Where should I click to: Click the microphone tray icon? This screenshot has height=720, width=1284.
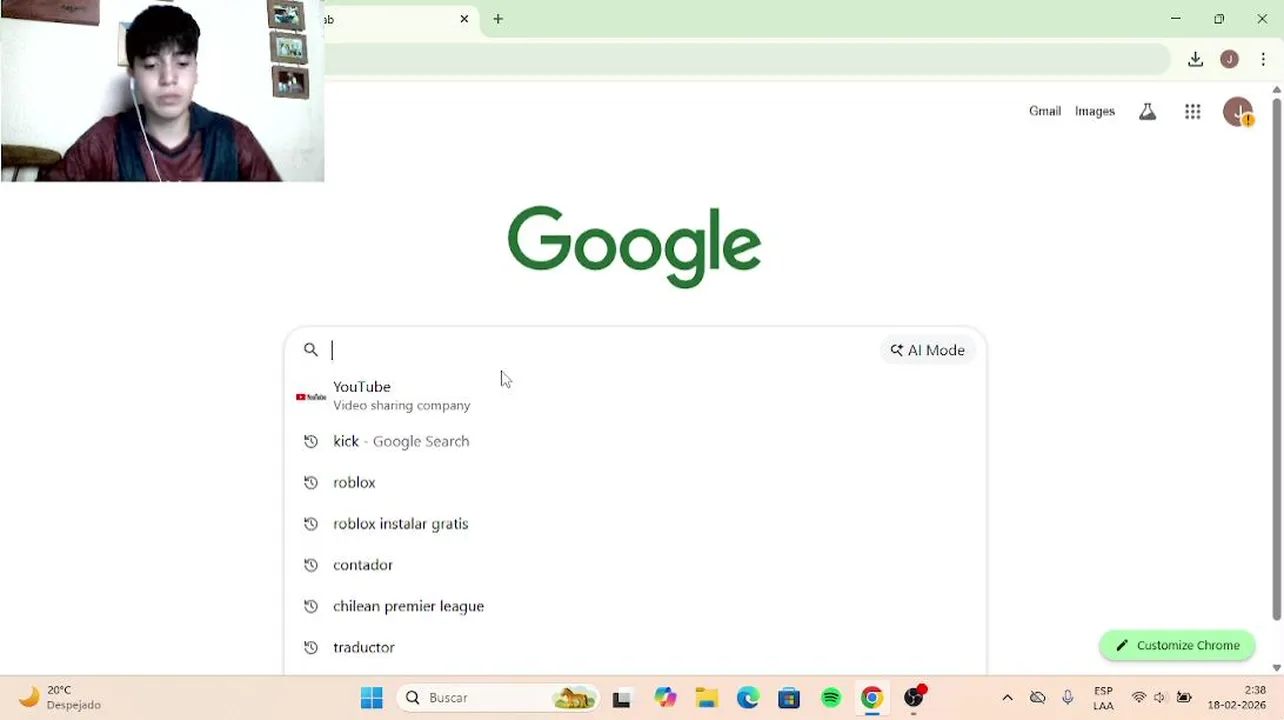click(x=1068, y=698)
